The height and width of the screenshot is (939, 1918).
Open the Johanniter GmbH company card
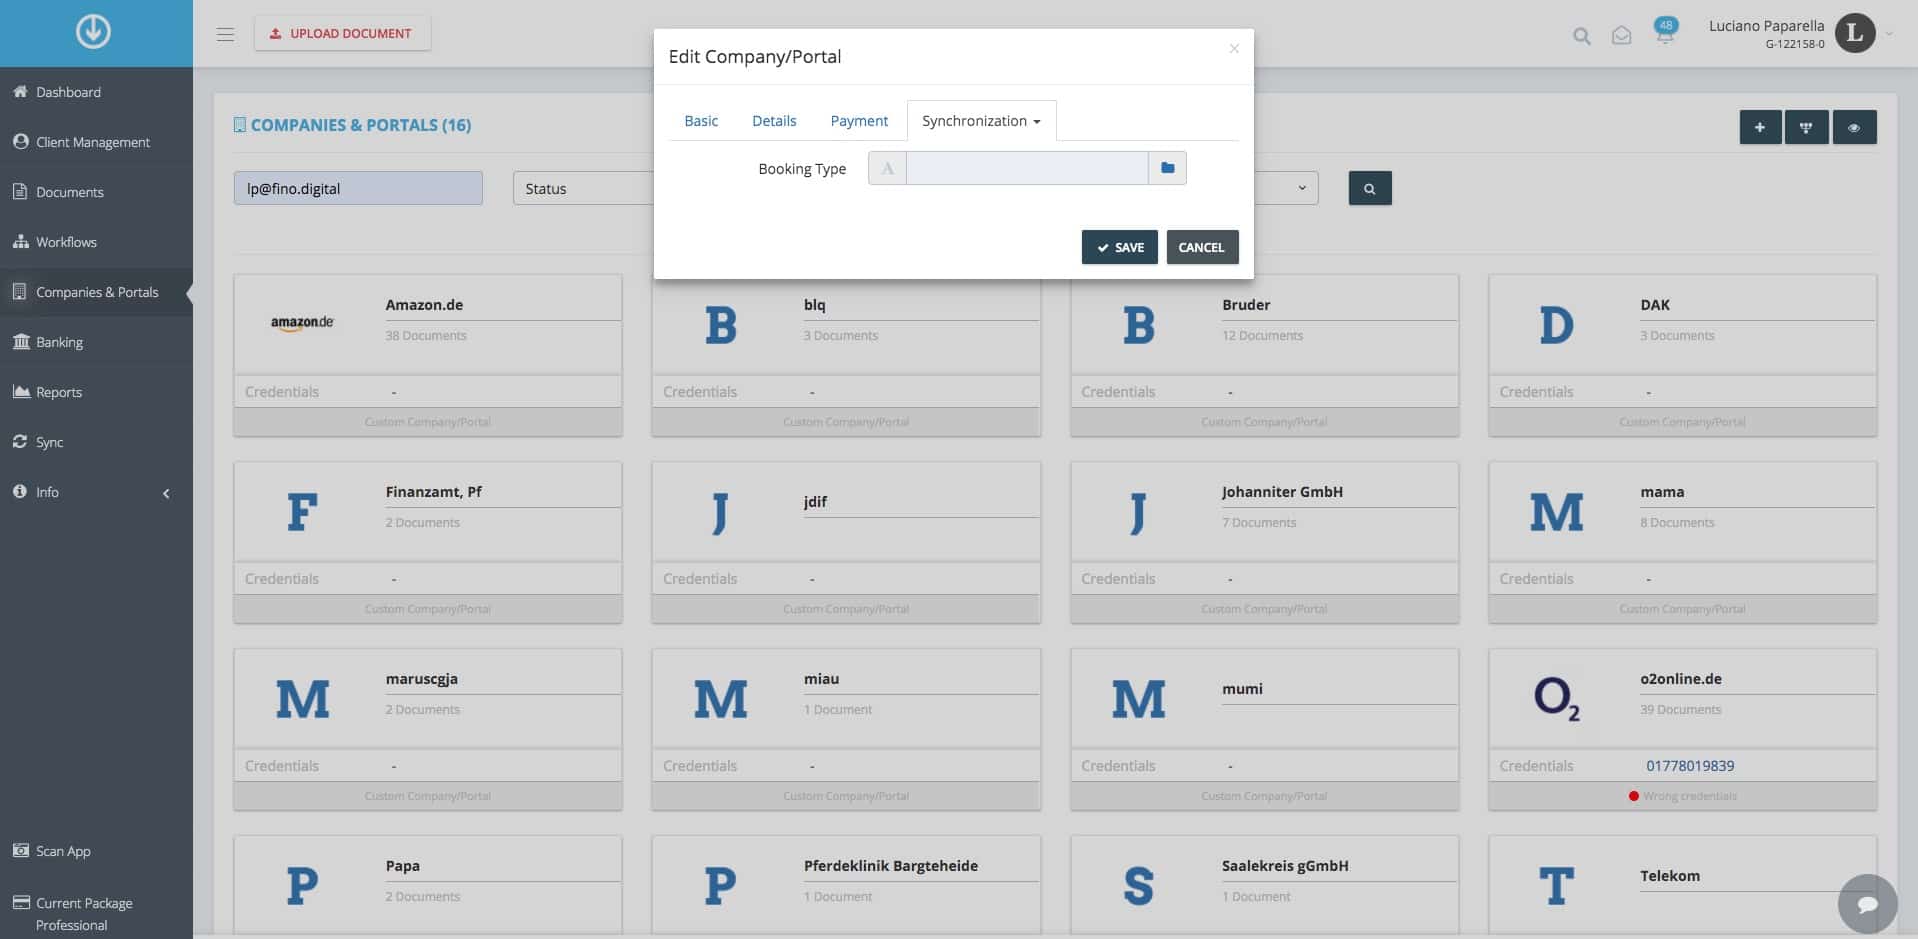1264,542
